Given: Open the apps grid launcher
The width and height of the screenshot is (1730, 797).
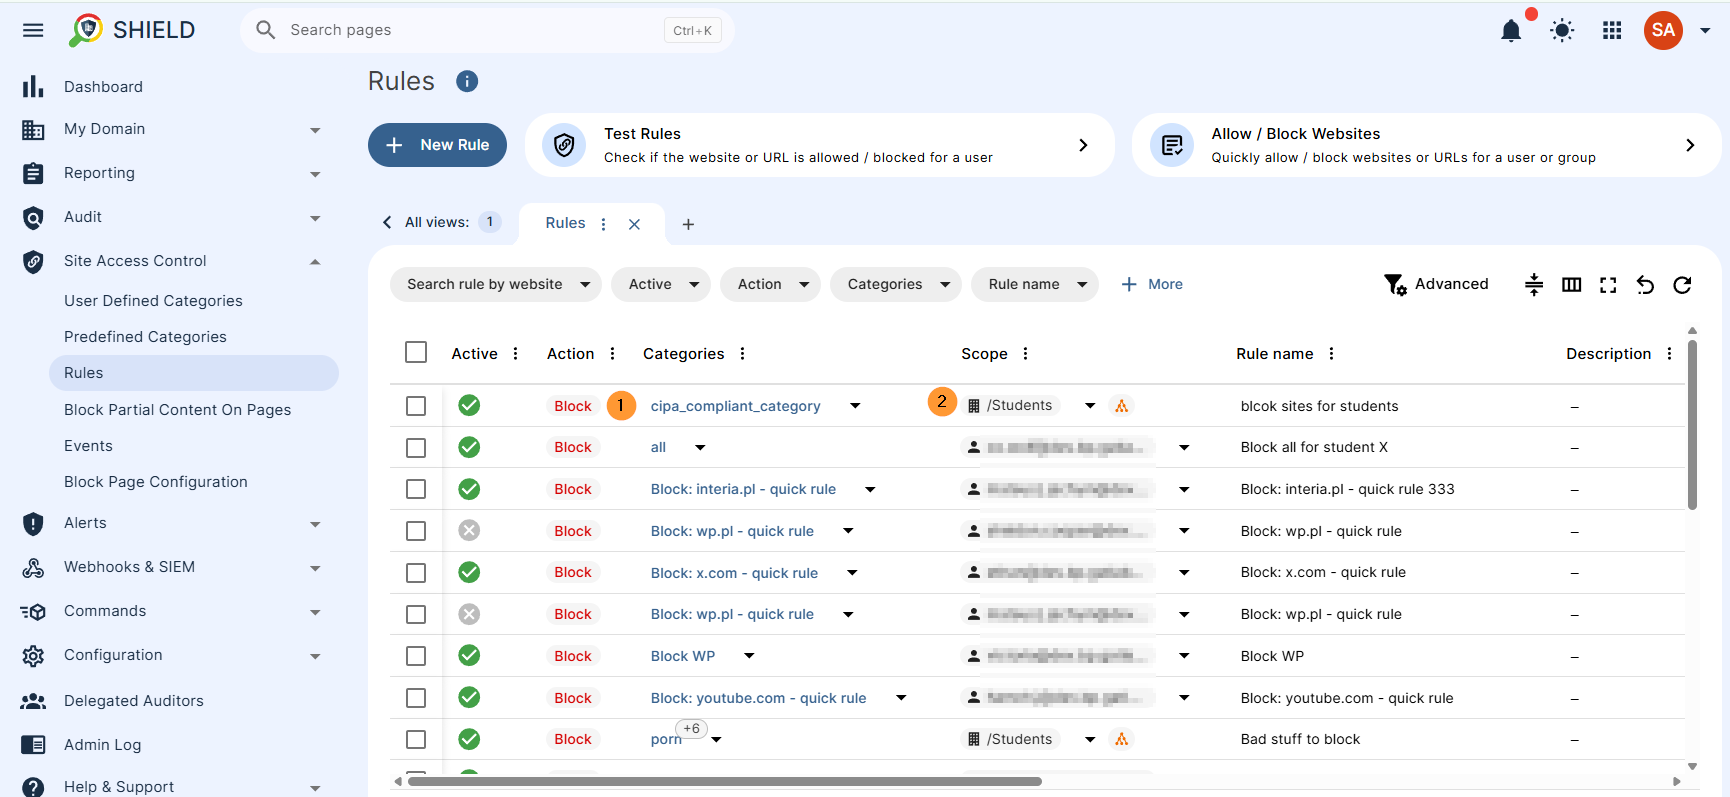Looking at the screenshot, I should [1612, 31].
